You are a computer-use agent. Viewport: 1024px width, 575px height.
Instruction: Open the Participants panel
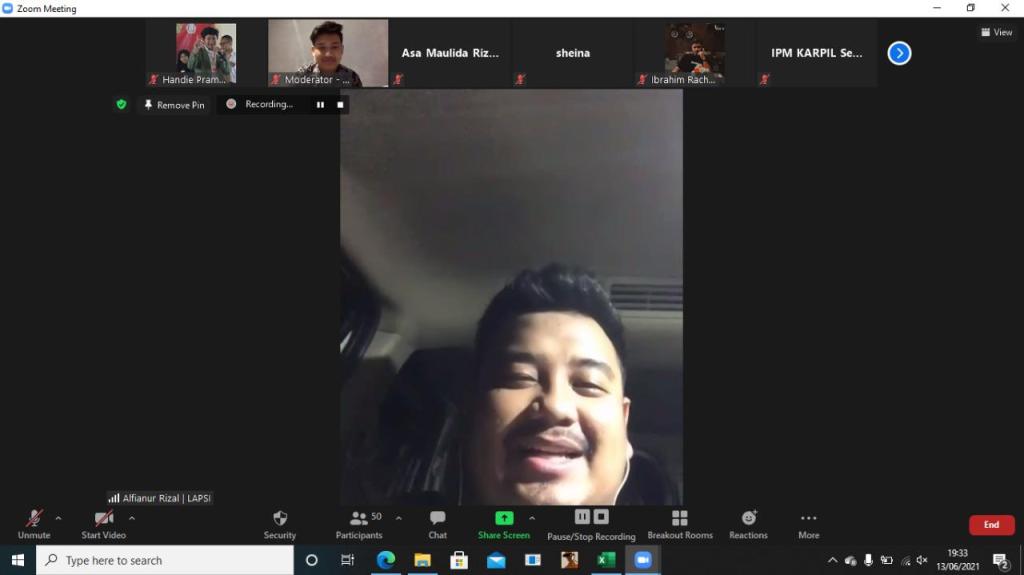pos(359,523)
